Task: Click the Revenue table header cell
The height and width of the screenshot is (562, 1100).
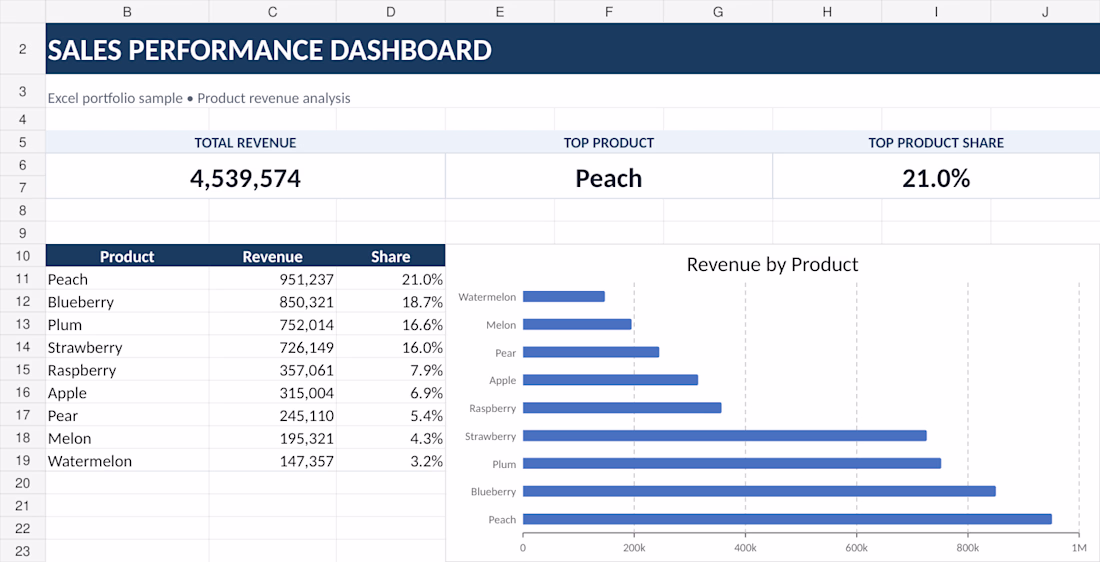Action: click(272, 256)
